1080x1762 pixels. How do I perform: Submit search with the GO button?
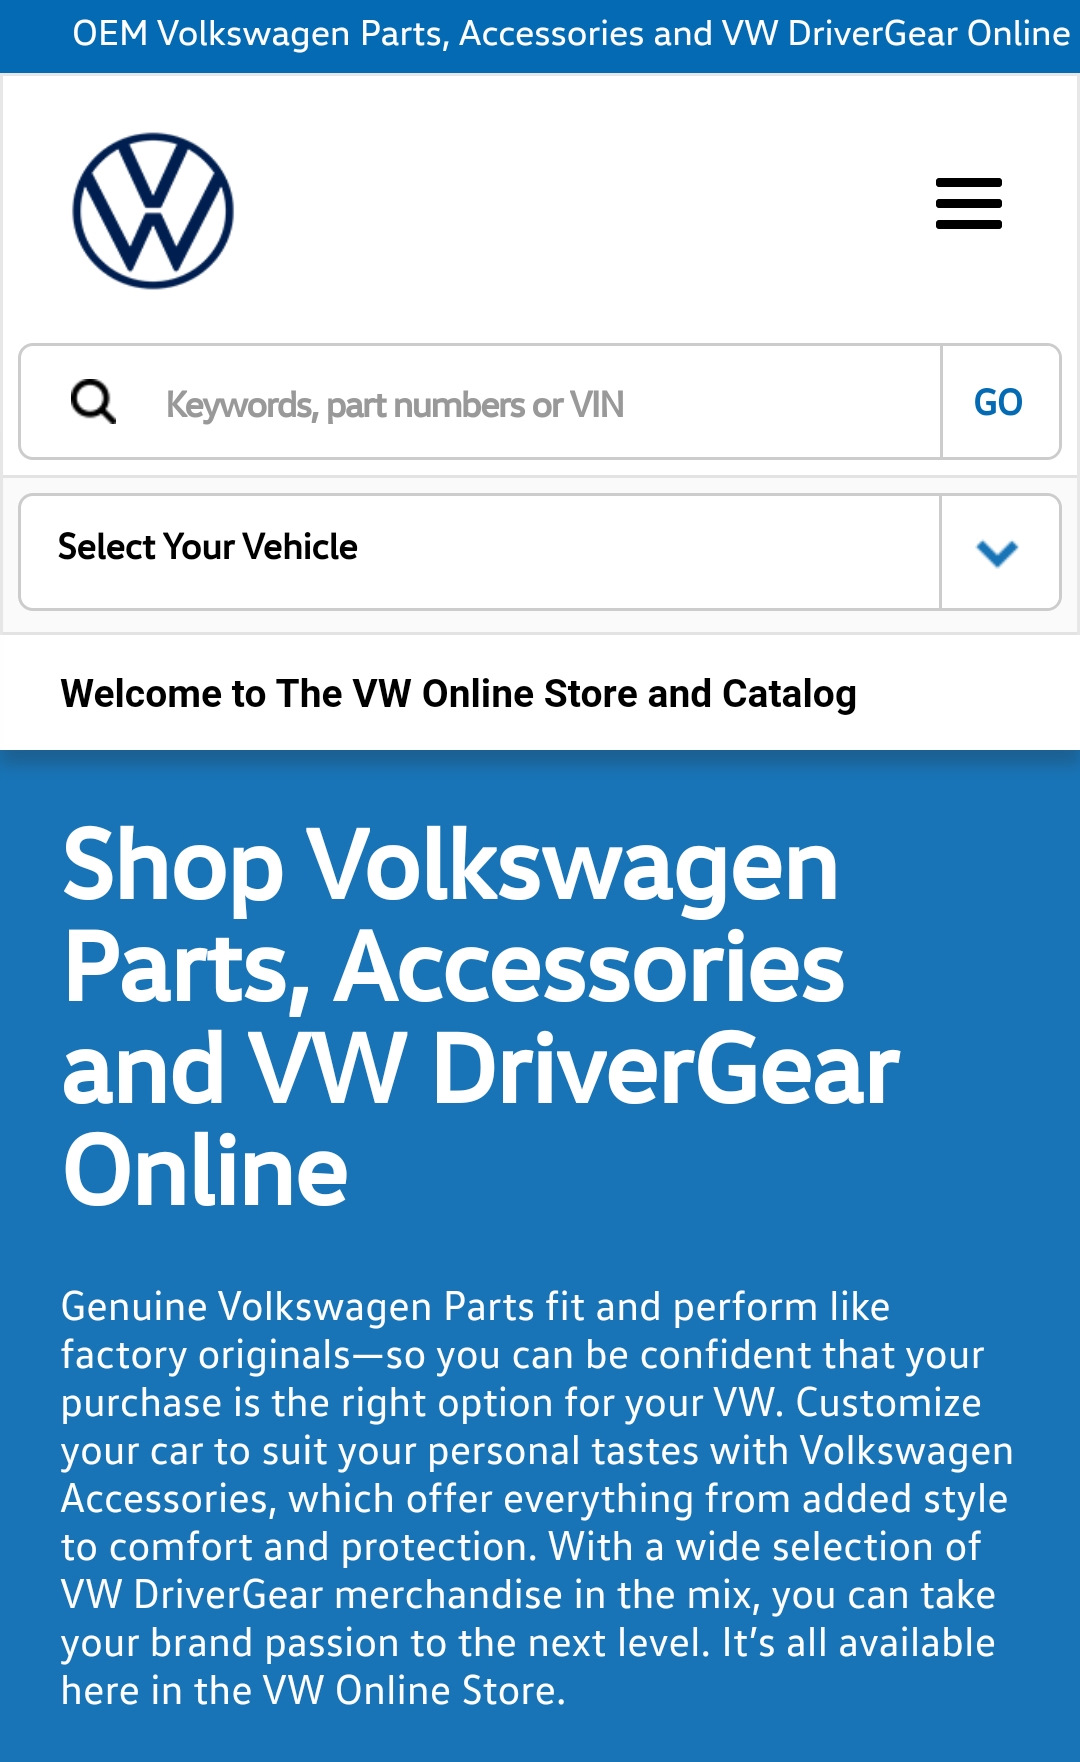(999, 402)
